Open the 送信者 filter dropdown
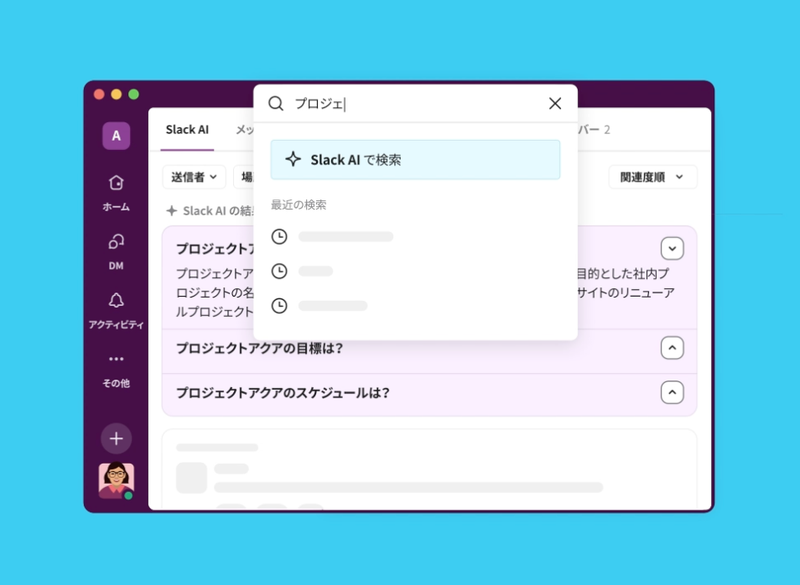 click(x=193, y=177)
